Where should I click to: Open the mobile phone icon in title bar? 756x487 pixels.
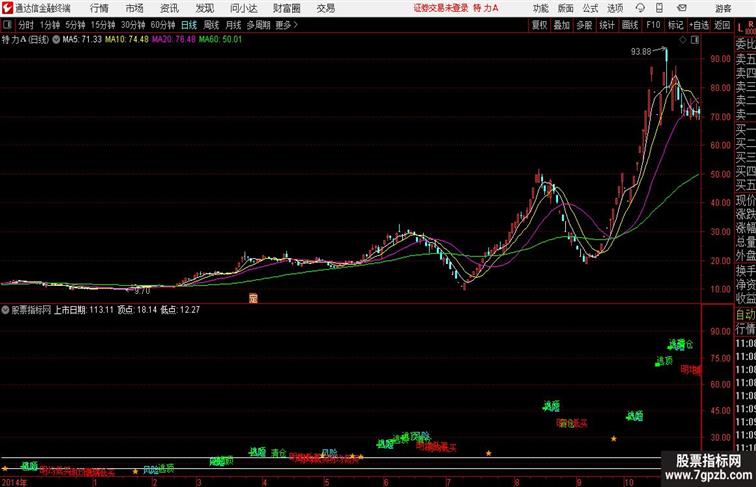(x=660, y=8)
